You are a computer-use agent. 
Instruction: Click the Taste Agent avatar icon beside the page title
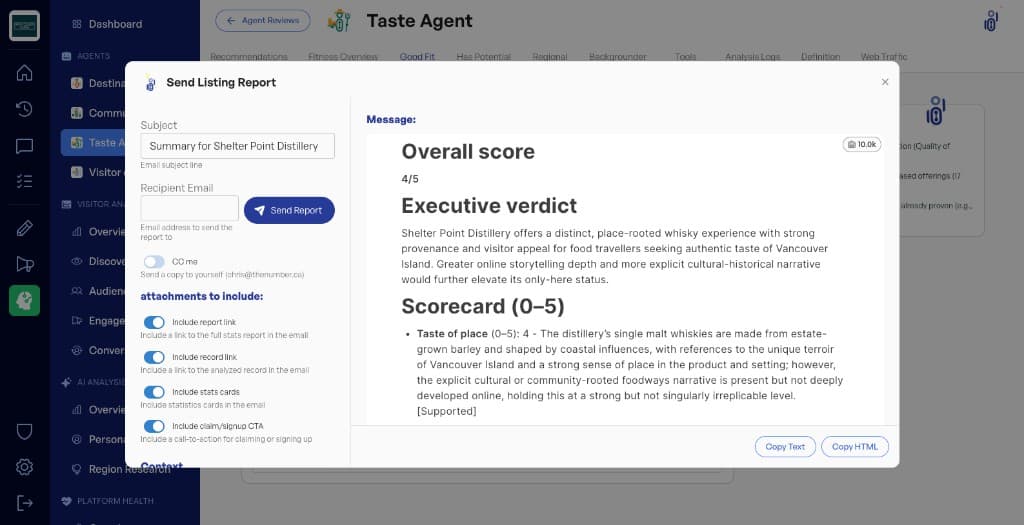(x=339, y=21)
